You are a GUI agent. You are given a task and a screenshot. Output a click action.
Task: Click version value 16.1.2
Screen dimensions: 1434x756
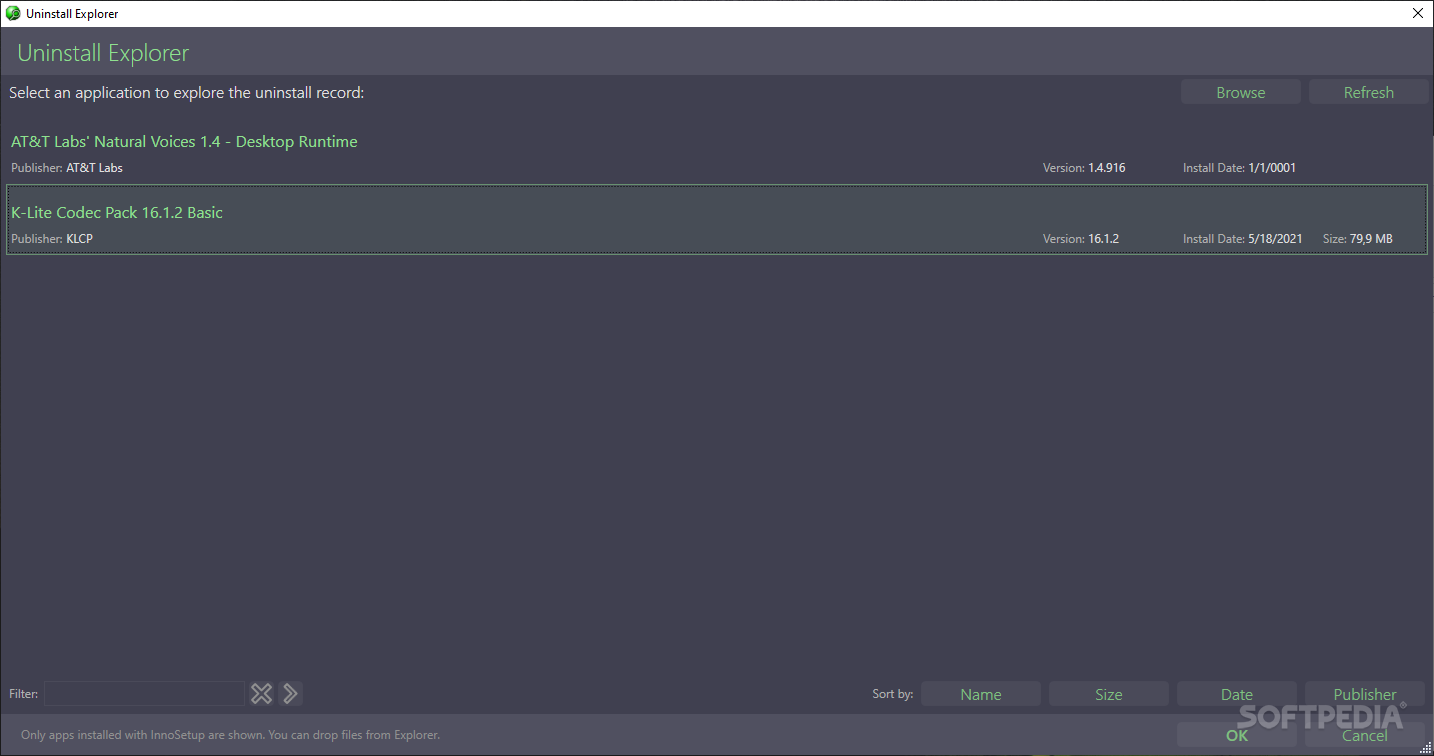tap(1104, 239)
